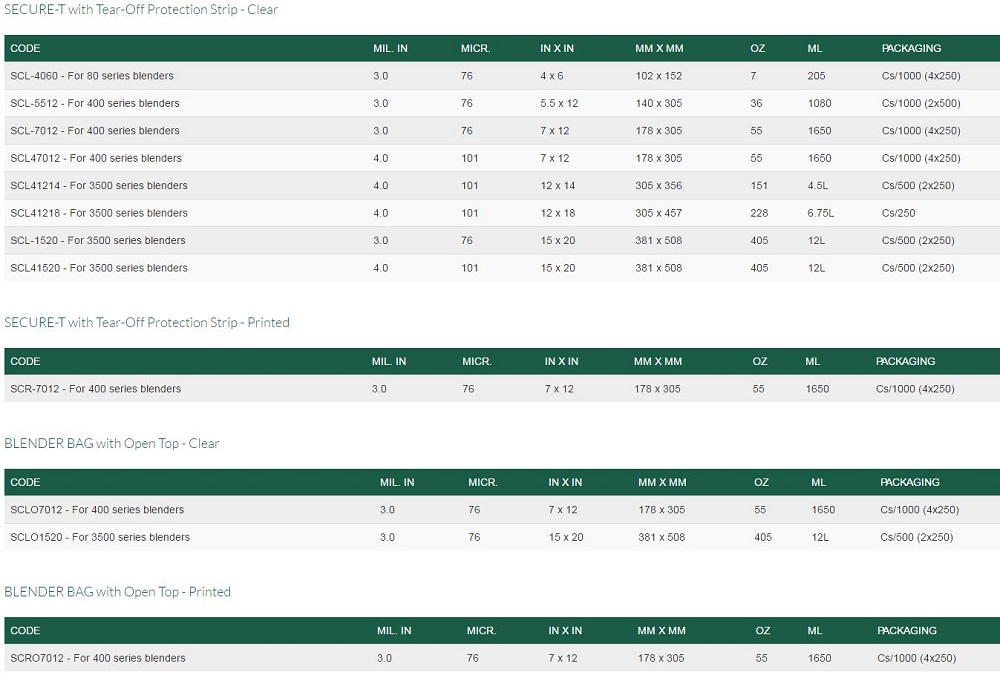Select "SCL41218 - For 3500 series blenders" code
The image size is (1000, 675).
point(99,213)
